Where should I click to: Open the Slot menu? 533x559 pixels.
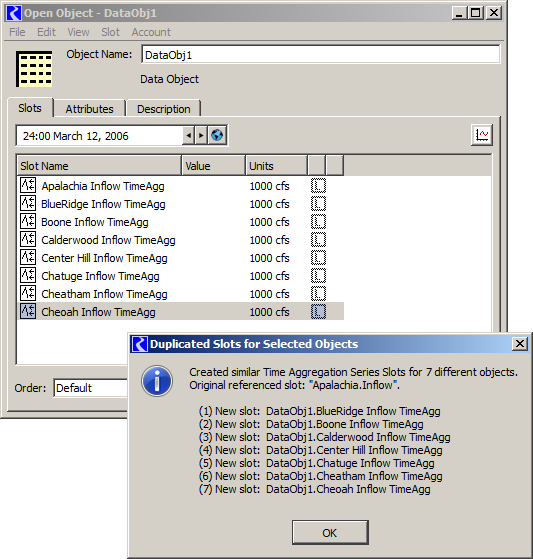(x=110, y=32)
